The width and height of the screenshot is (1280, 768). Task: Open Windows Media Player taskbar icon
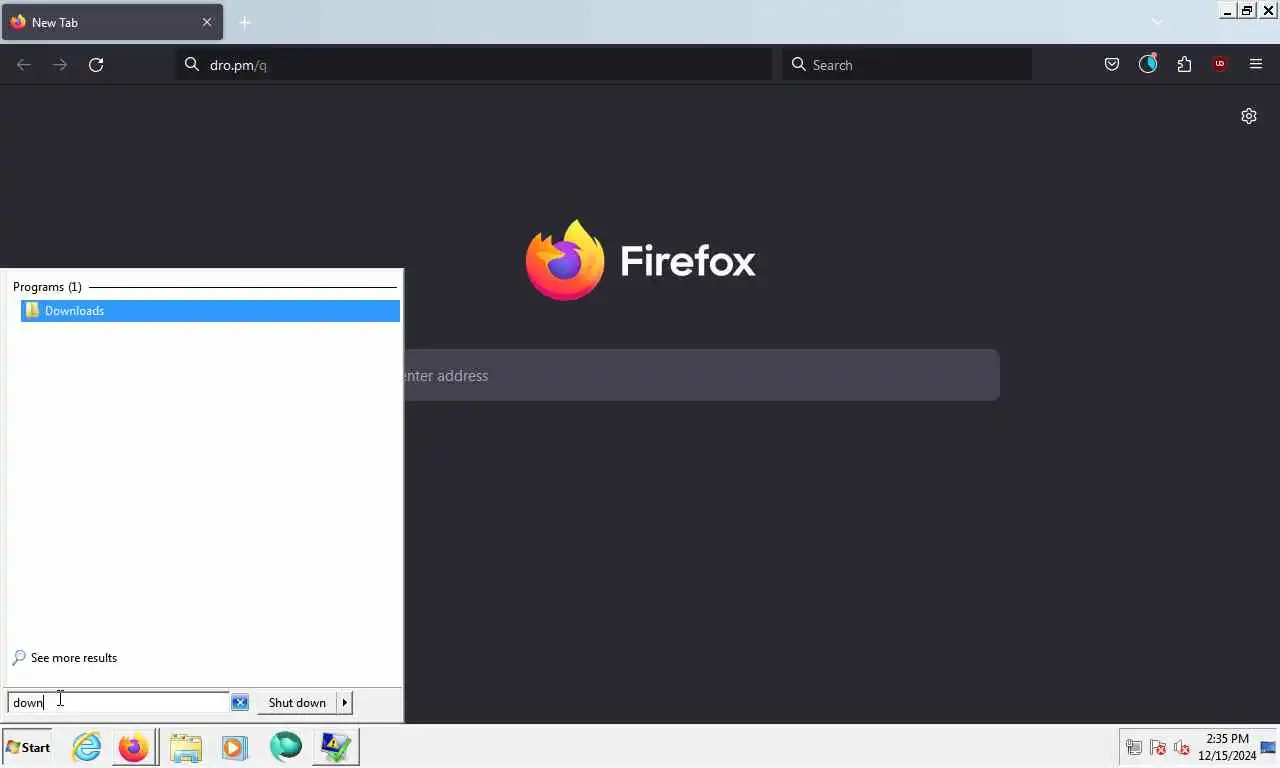click(235, 747)
